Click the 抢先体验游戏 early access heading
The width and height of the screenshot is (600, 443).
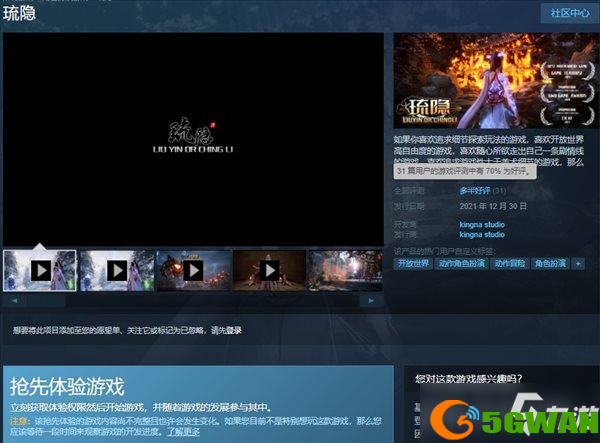pyautogui.click(x=67, y=386)
